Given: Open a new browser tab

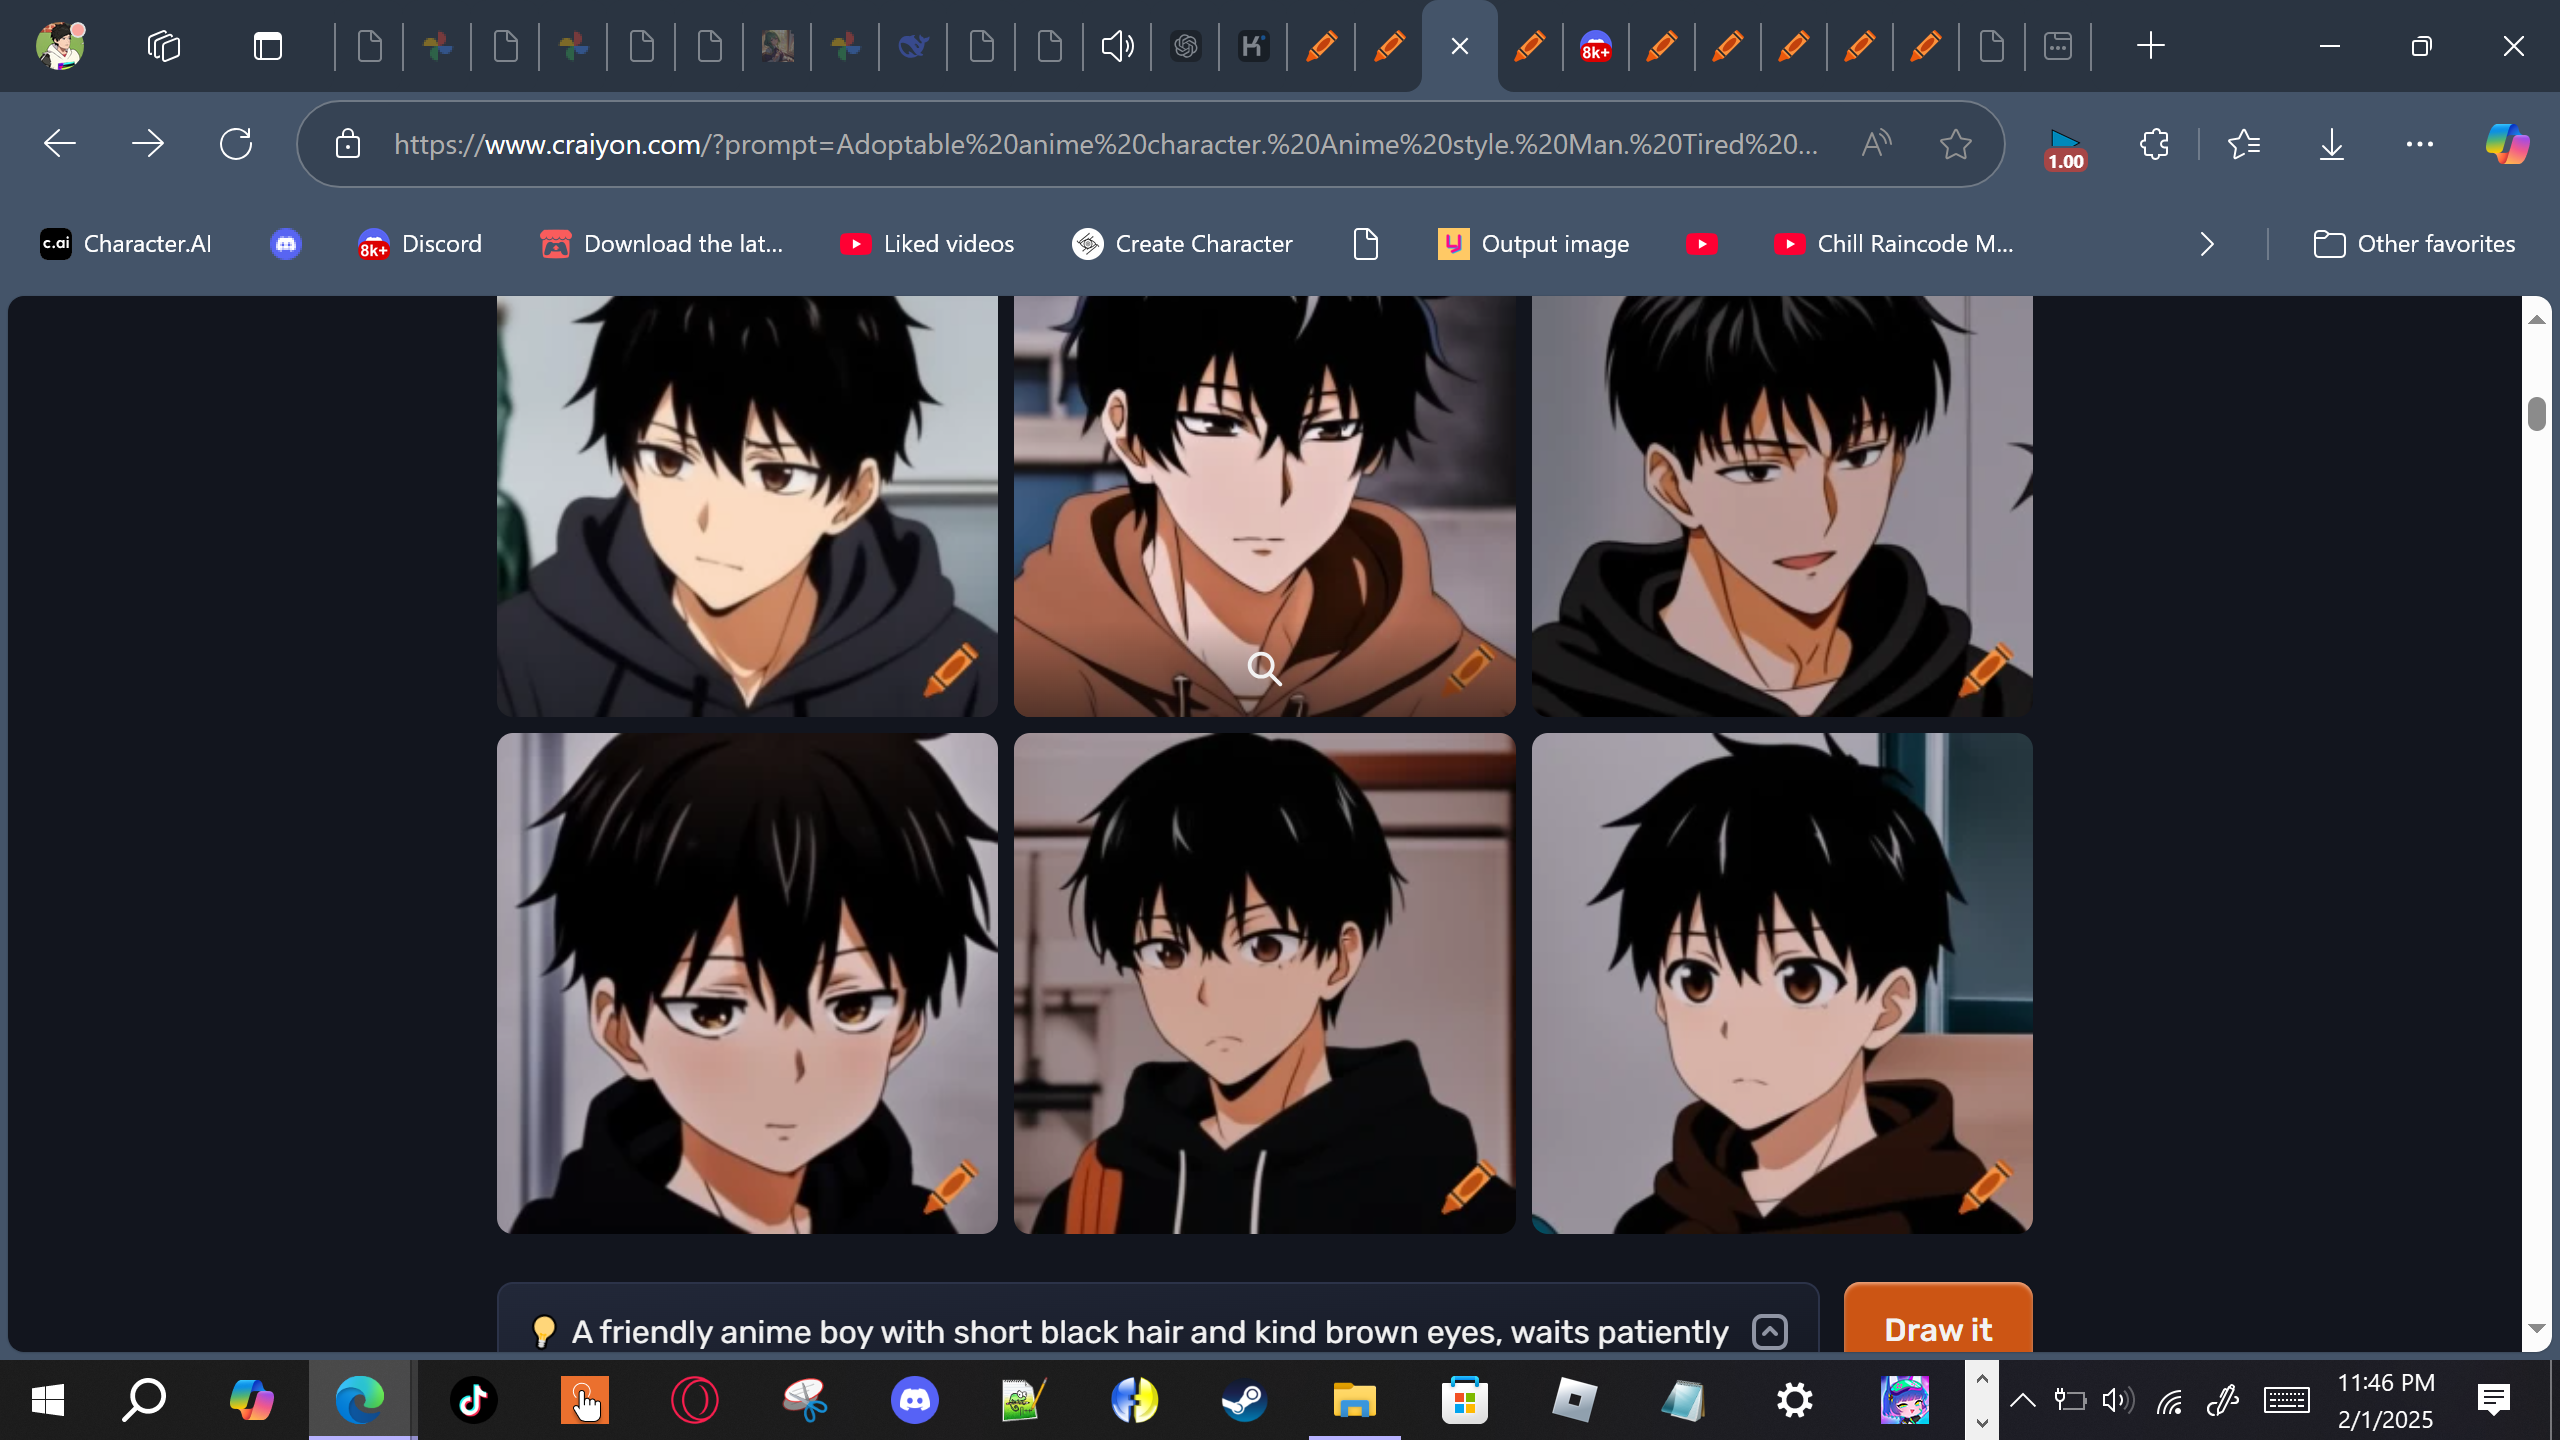Looking at the screenshot, I should click(x=2150, y=46).
